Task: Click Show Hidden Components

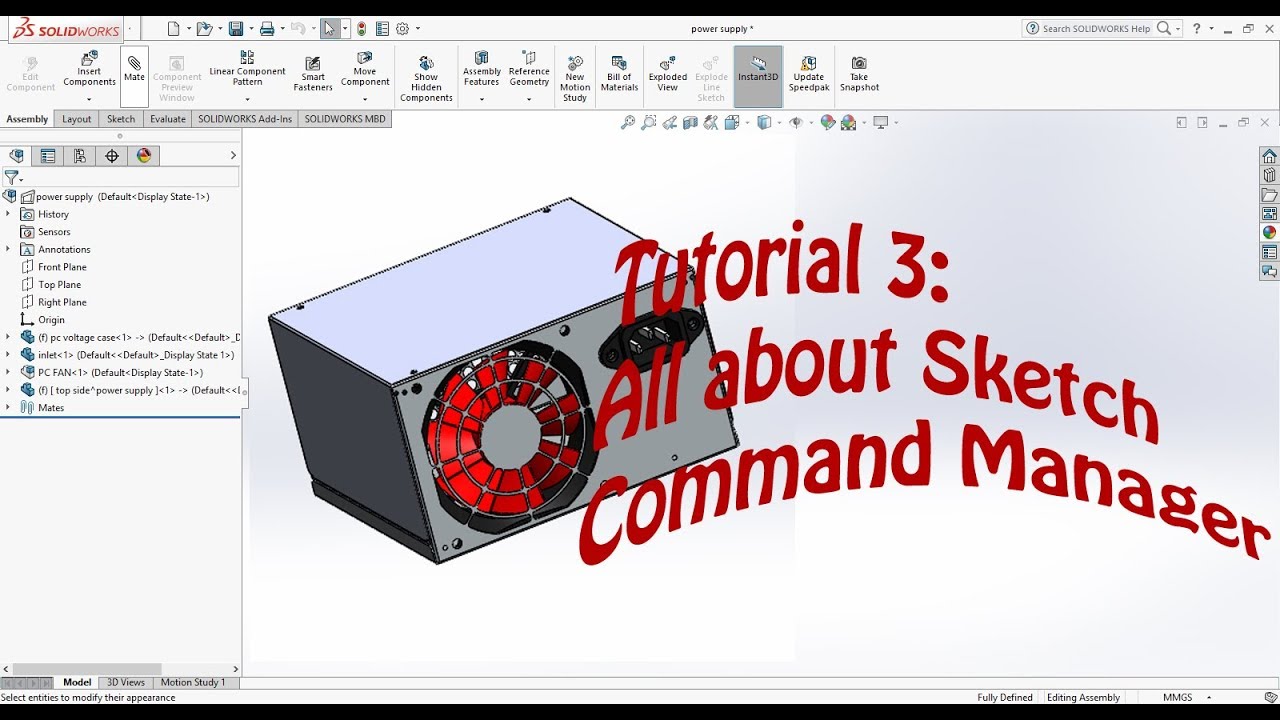Action: (x=426, y=80)
